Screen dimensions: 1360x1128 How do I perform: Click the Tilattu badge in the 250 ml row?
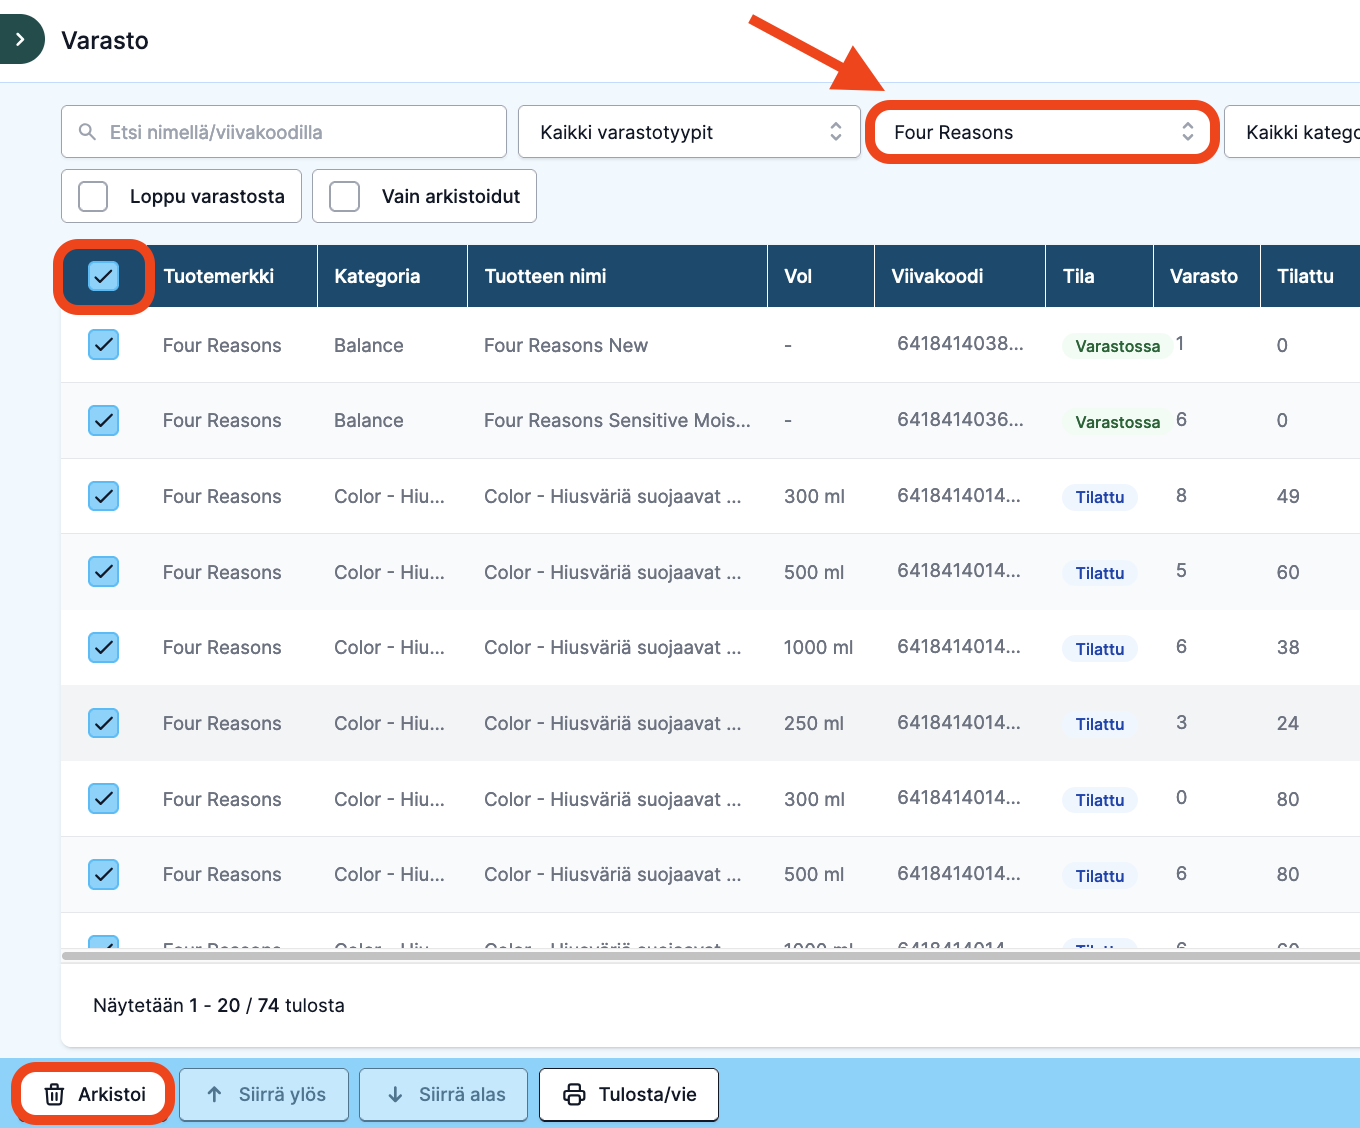(x=1099, y=724)
